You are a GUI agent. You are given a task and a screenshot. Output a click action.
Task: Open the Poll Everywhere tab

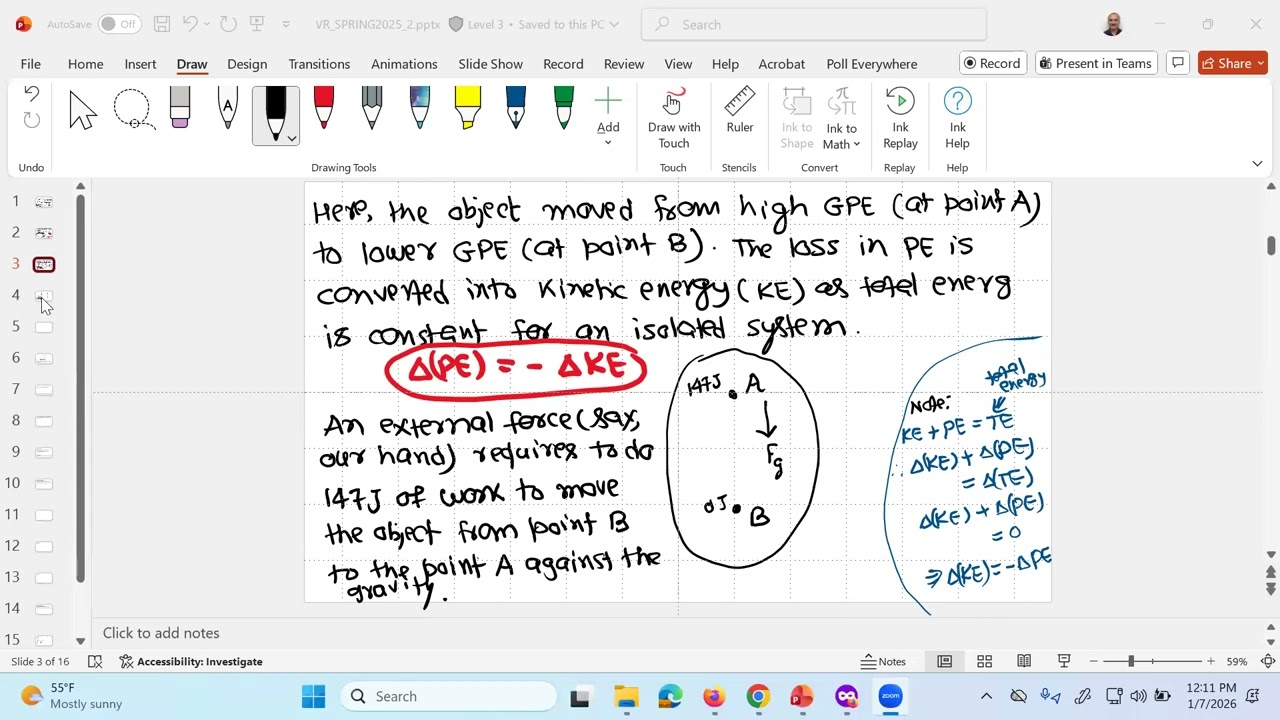click(871, 64)
